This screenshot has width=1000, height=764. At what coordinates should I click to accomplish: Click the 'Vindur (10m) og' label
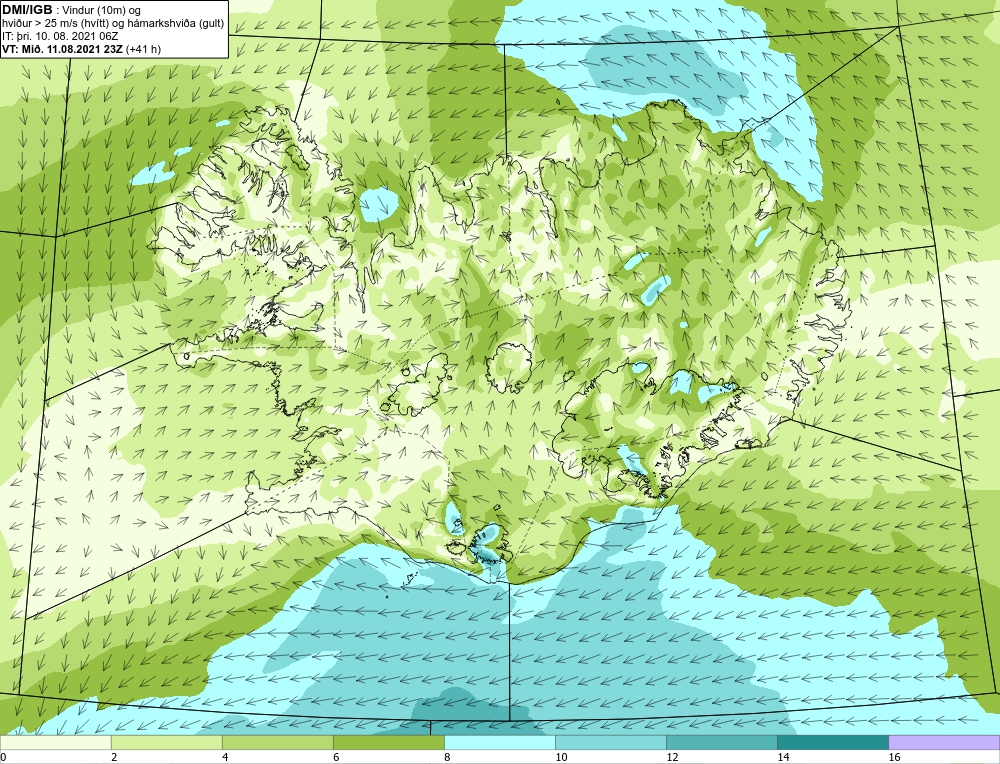pyautogui.click(x=102, y=10)
